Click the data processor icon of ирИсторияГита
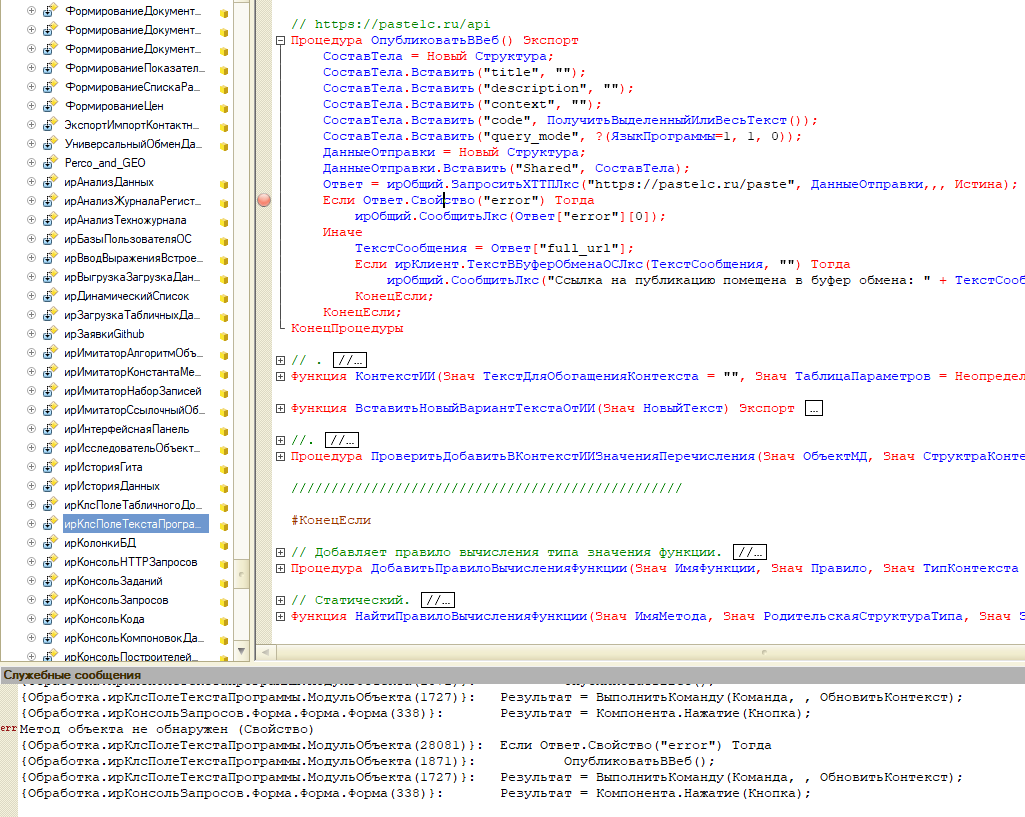 point(48,467)
